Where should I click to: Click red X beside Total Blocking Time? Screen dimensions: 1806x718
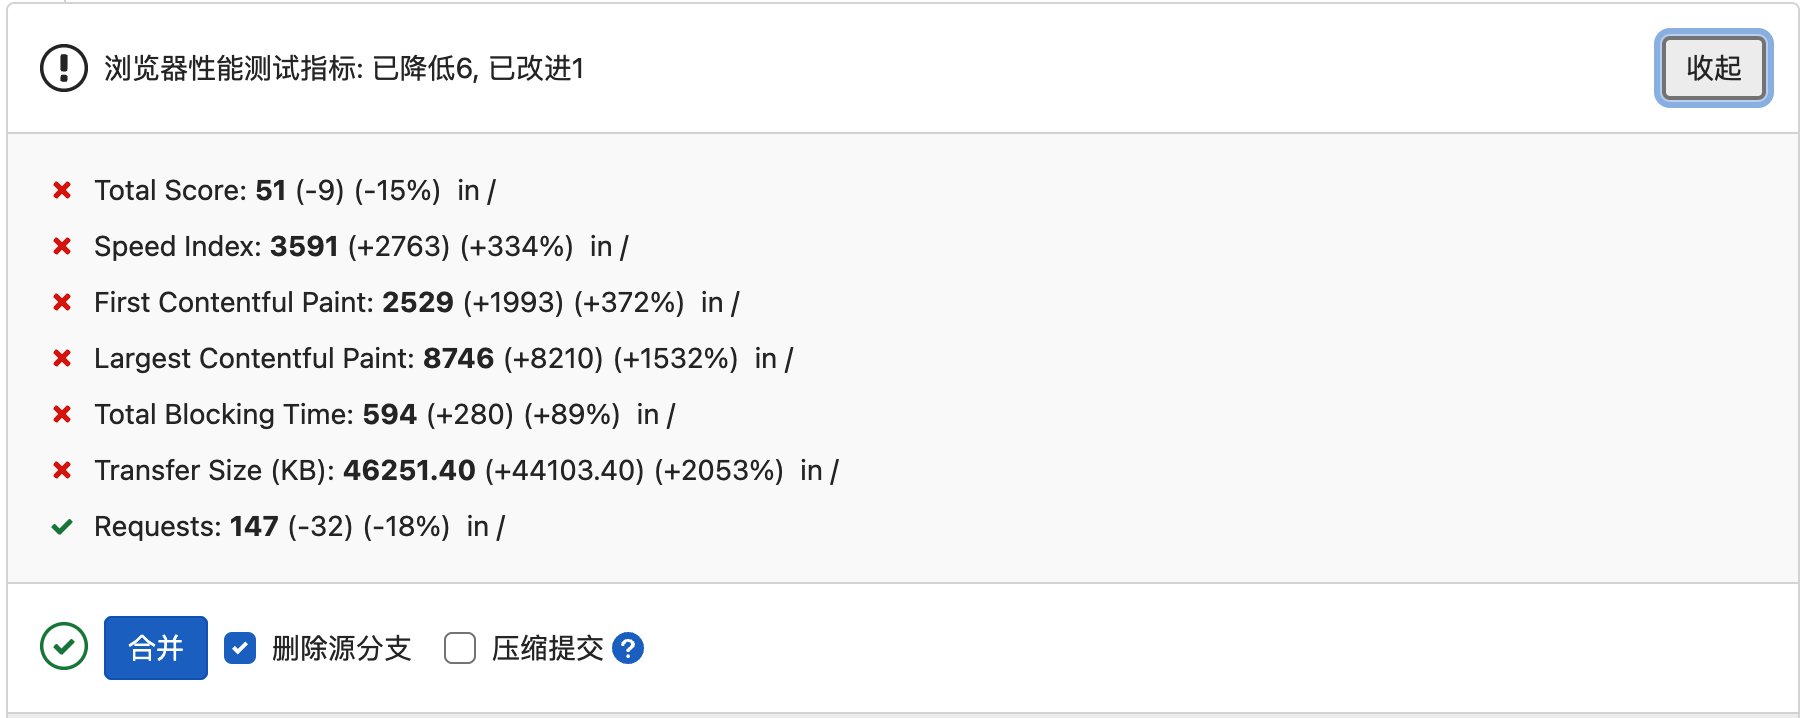tap(62, 414)
